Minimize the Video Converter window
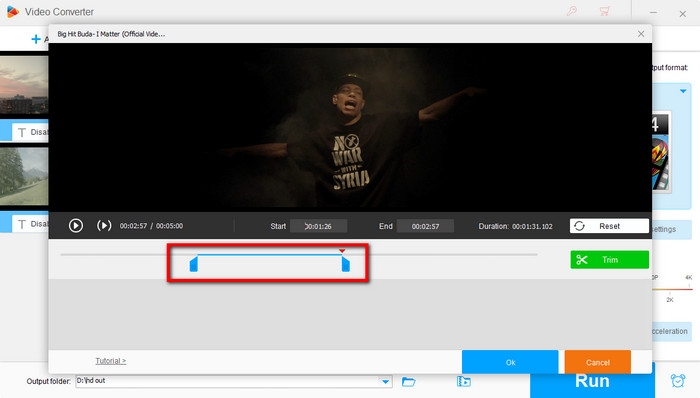 click(x=653, y=13)
